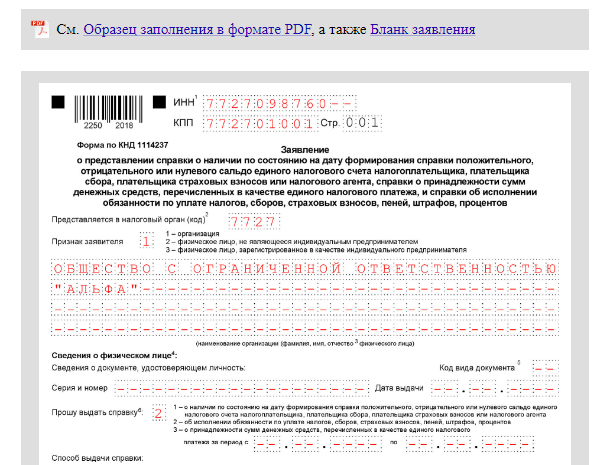Click caption "наименование организации (фамилия, имя, отчество физического лица)"
Viewport: 606px width, 465px height.
pyautogui.click(x=305, y=343)
